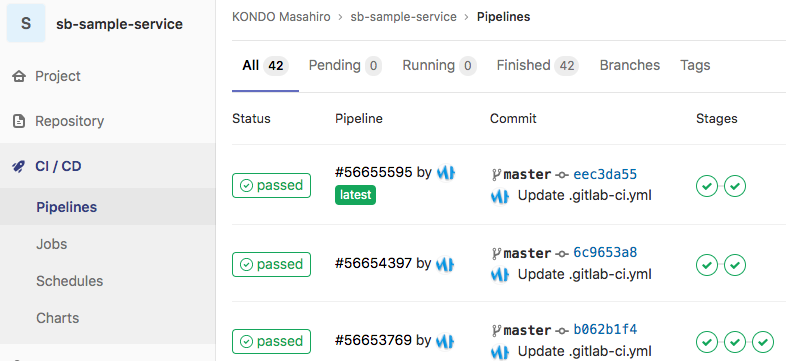
Task: Open the sb-sample-service project avatar
Action: point(26,23)
